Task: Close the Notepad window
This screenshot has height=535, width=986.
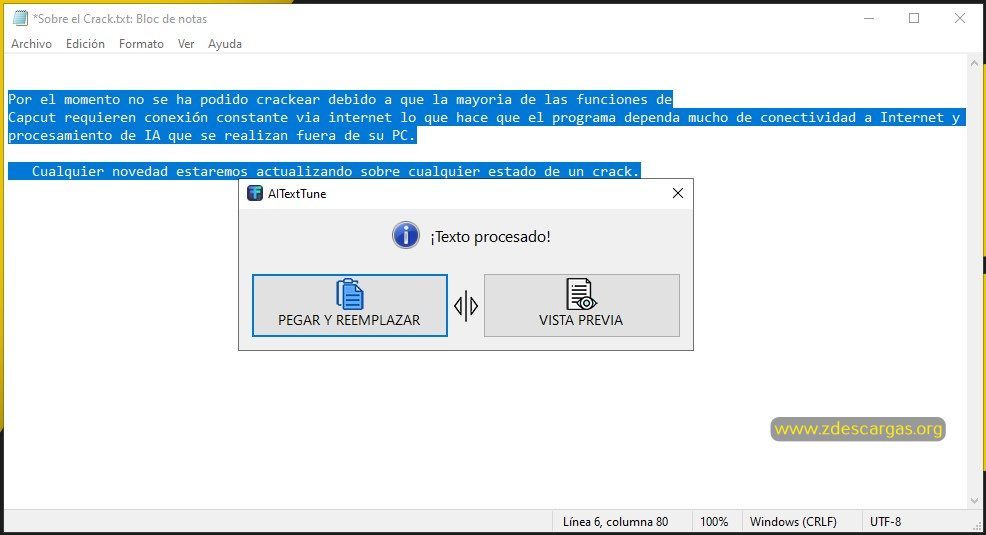Action: pos(960,18)
